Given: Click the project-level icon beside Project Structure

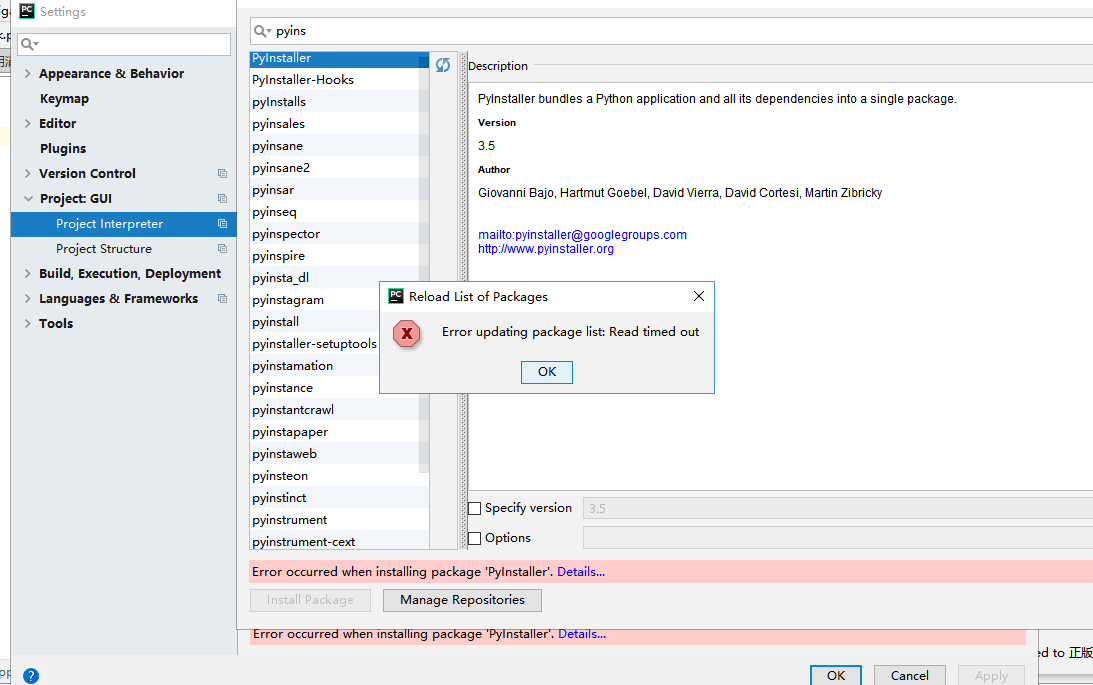Looking at the screenshot, I should pos(222,249).
